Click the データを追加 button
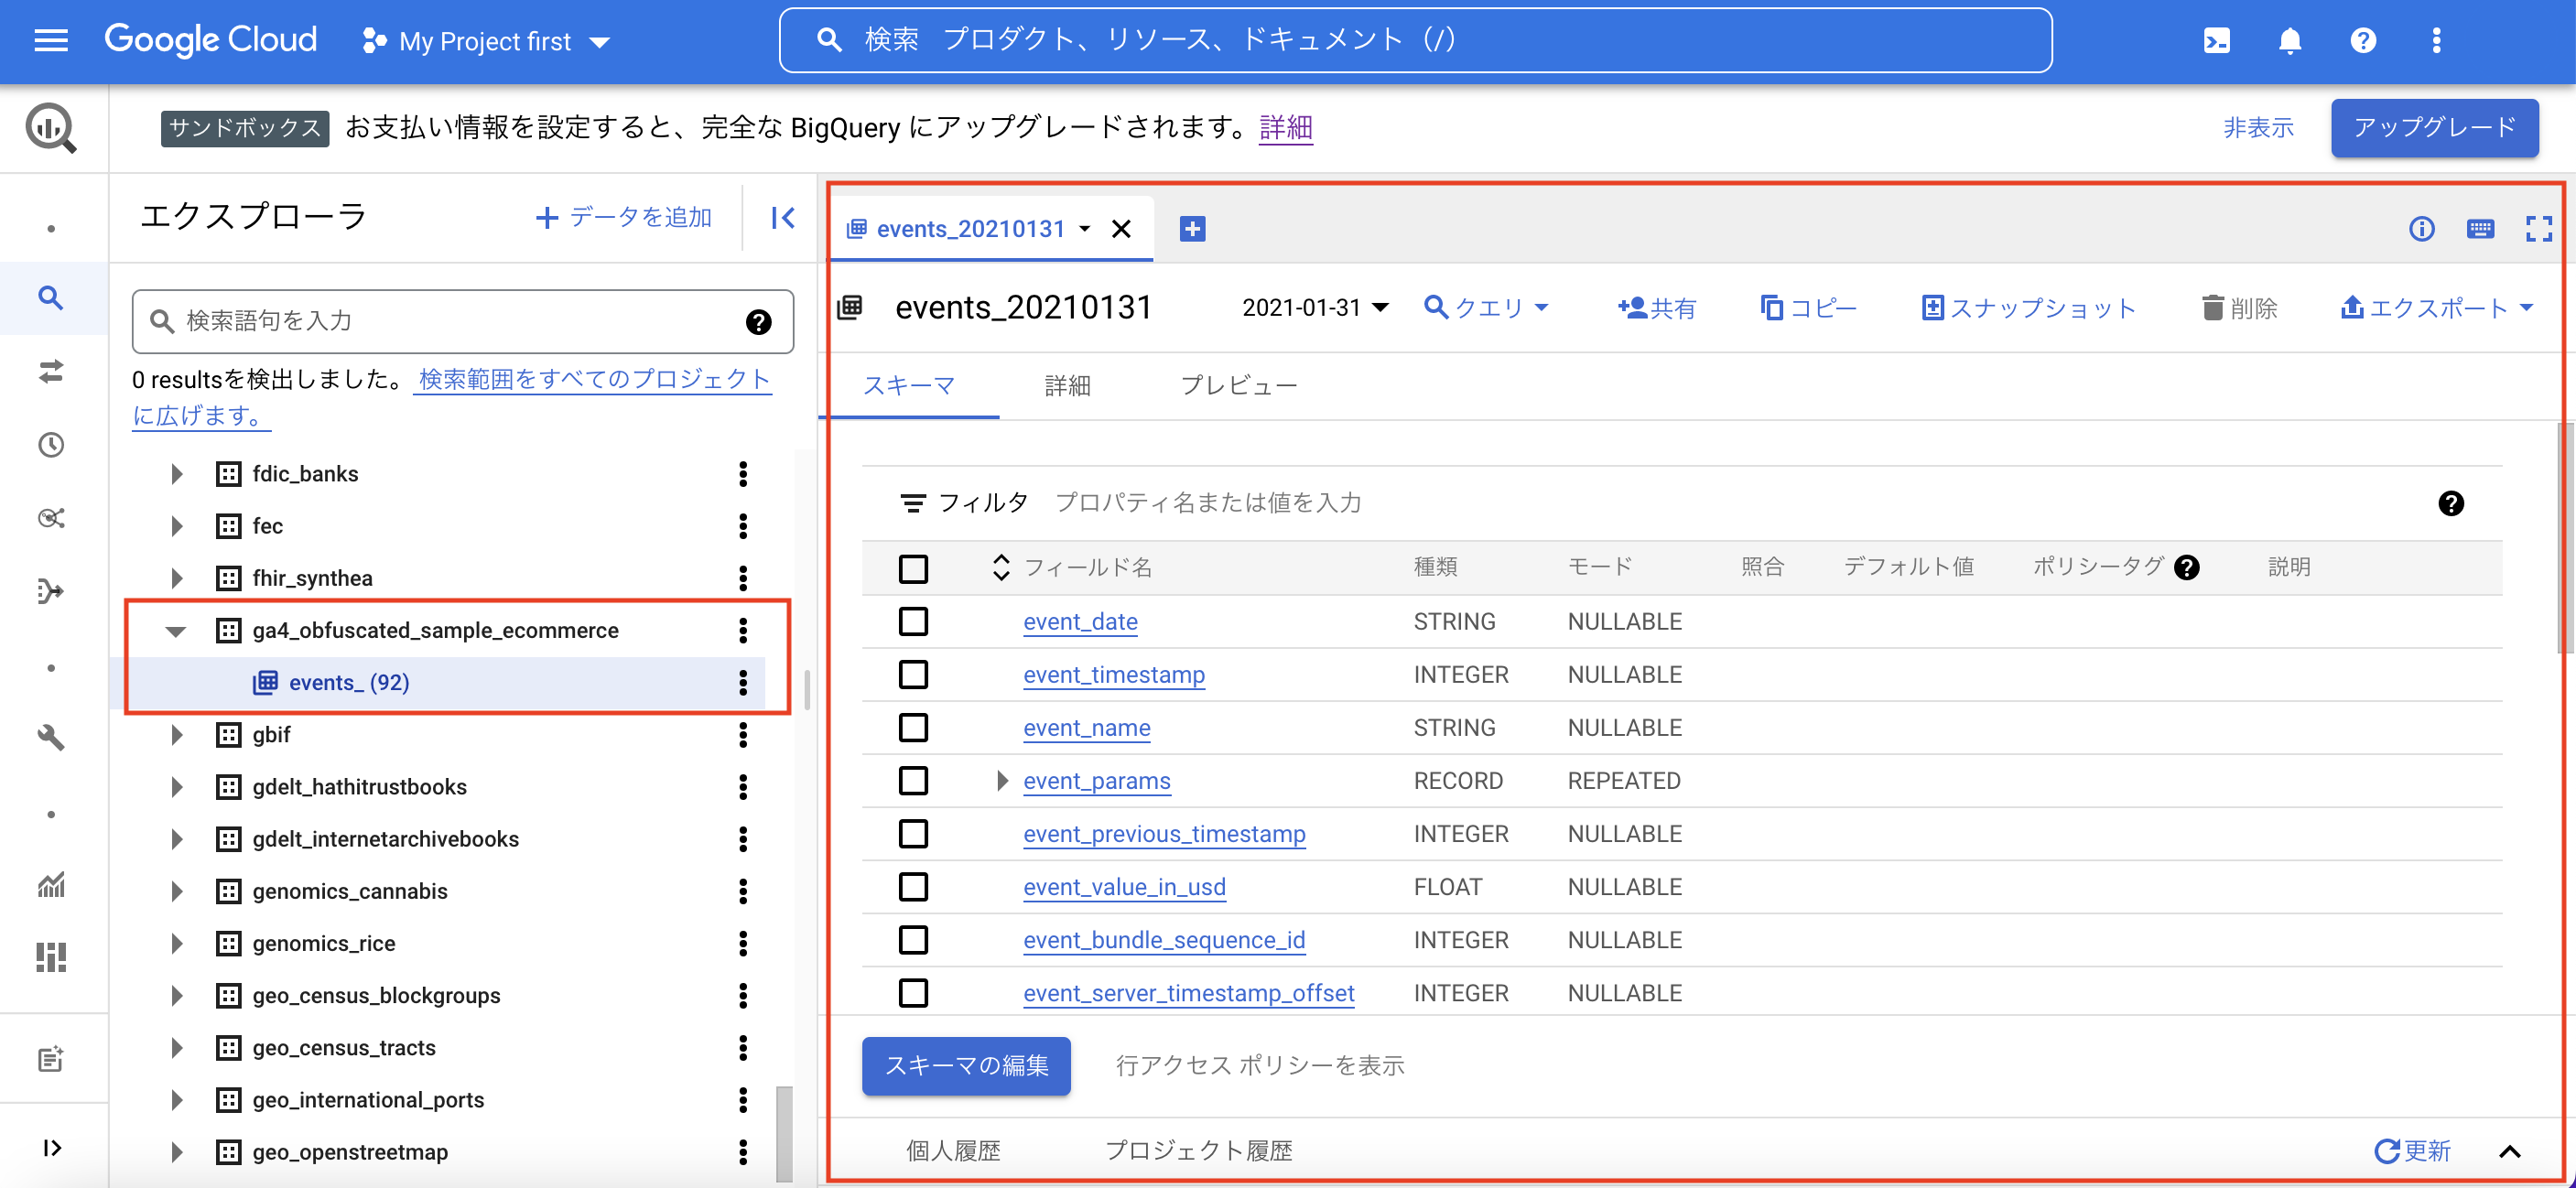The height and width of the screenshot is (1188, 2576). (x=623, y=217)
